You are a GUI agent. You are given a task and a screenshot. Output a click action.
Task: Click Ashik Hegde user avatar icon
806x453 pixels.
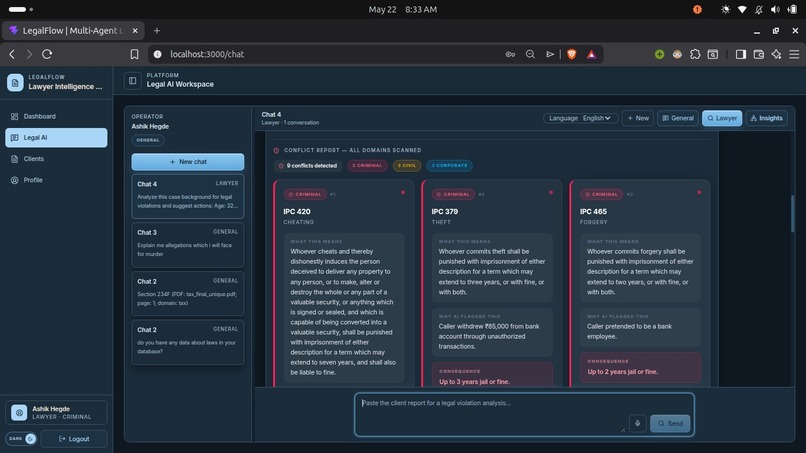[19, 412]
